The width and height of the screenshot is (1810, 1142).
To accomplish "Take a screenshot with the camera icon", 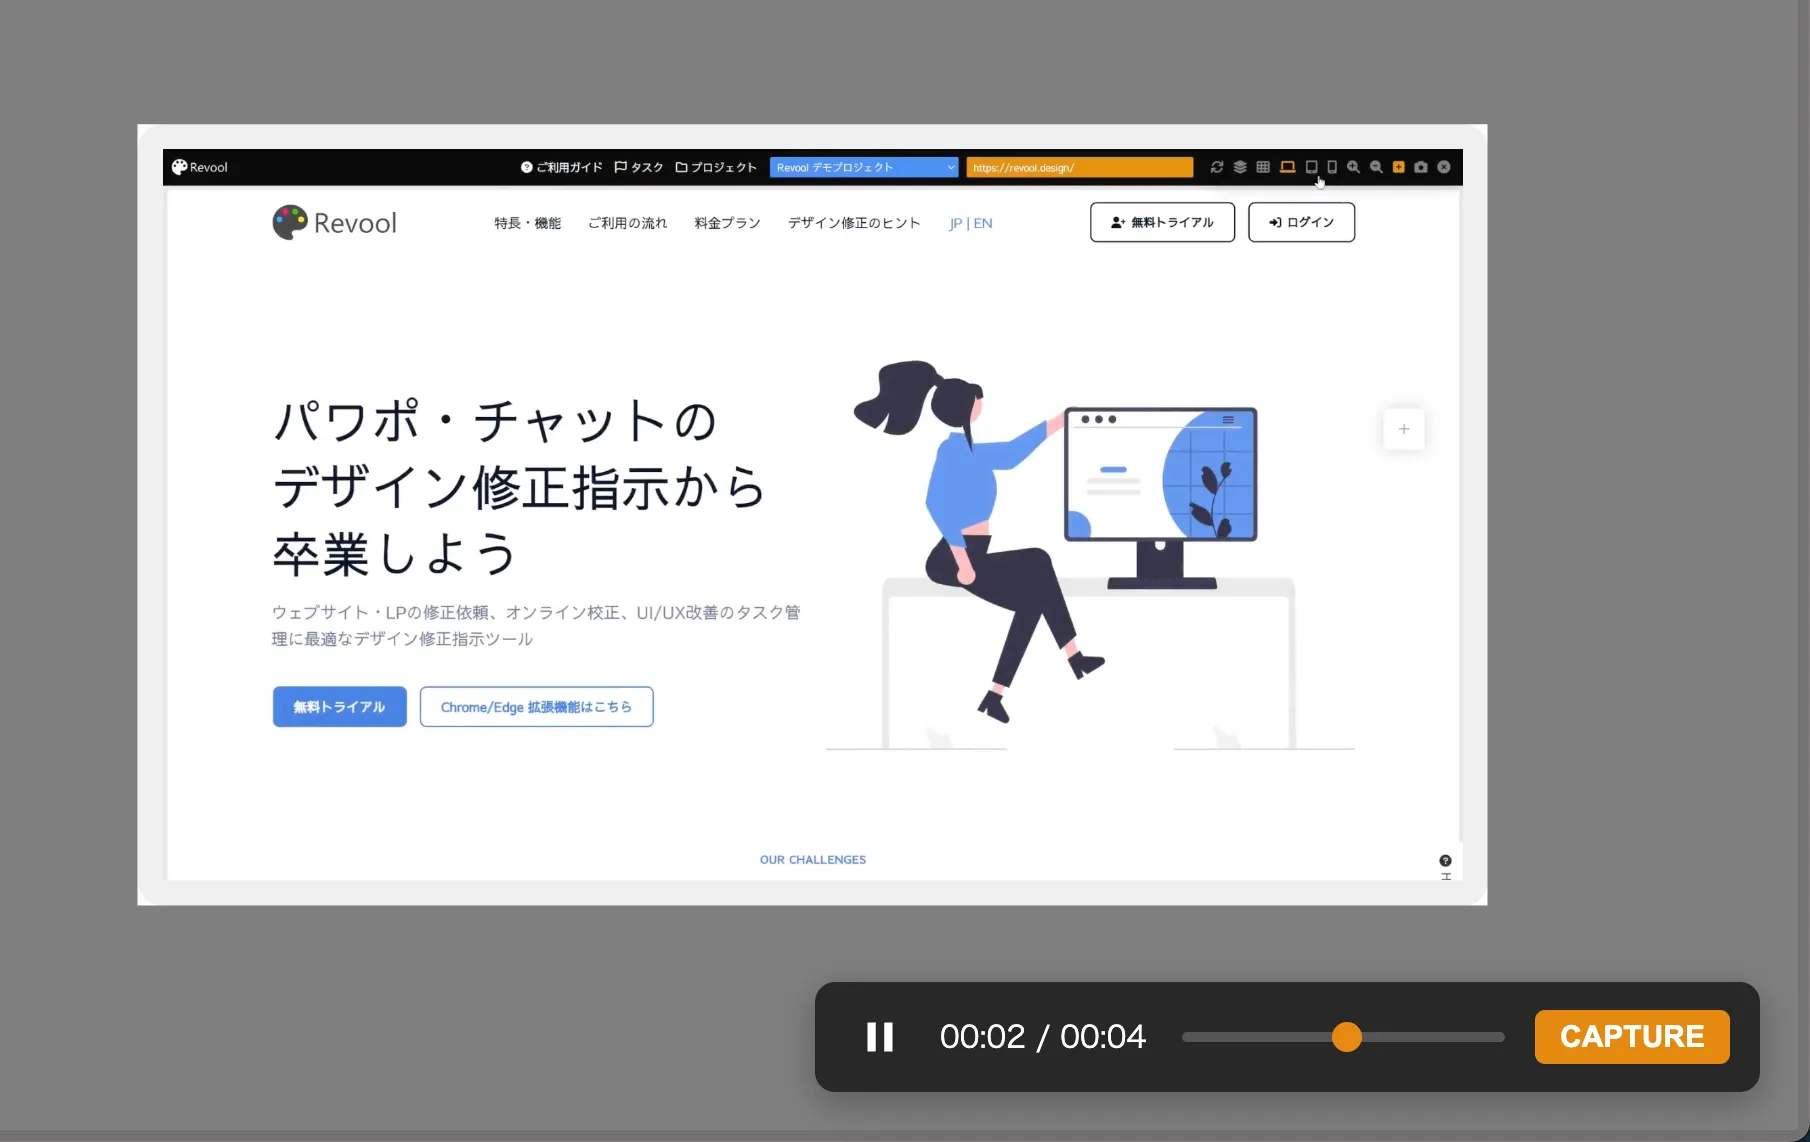I will pos(1421,167).
